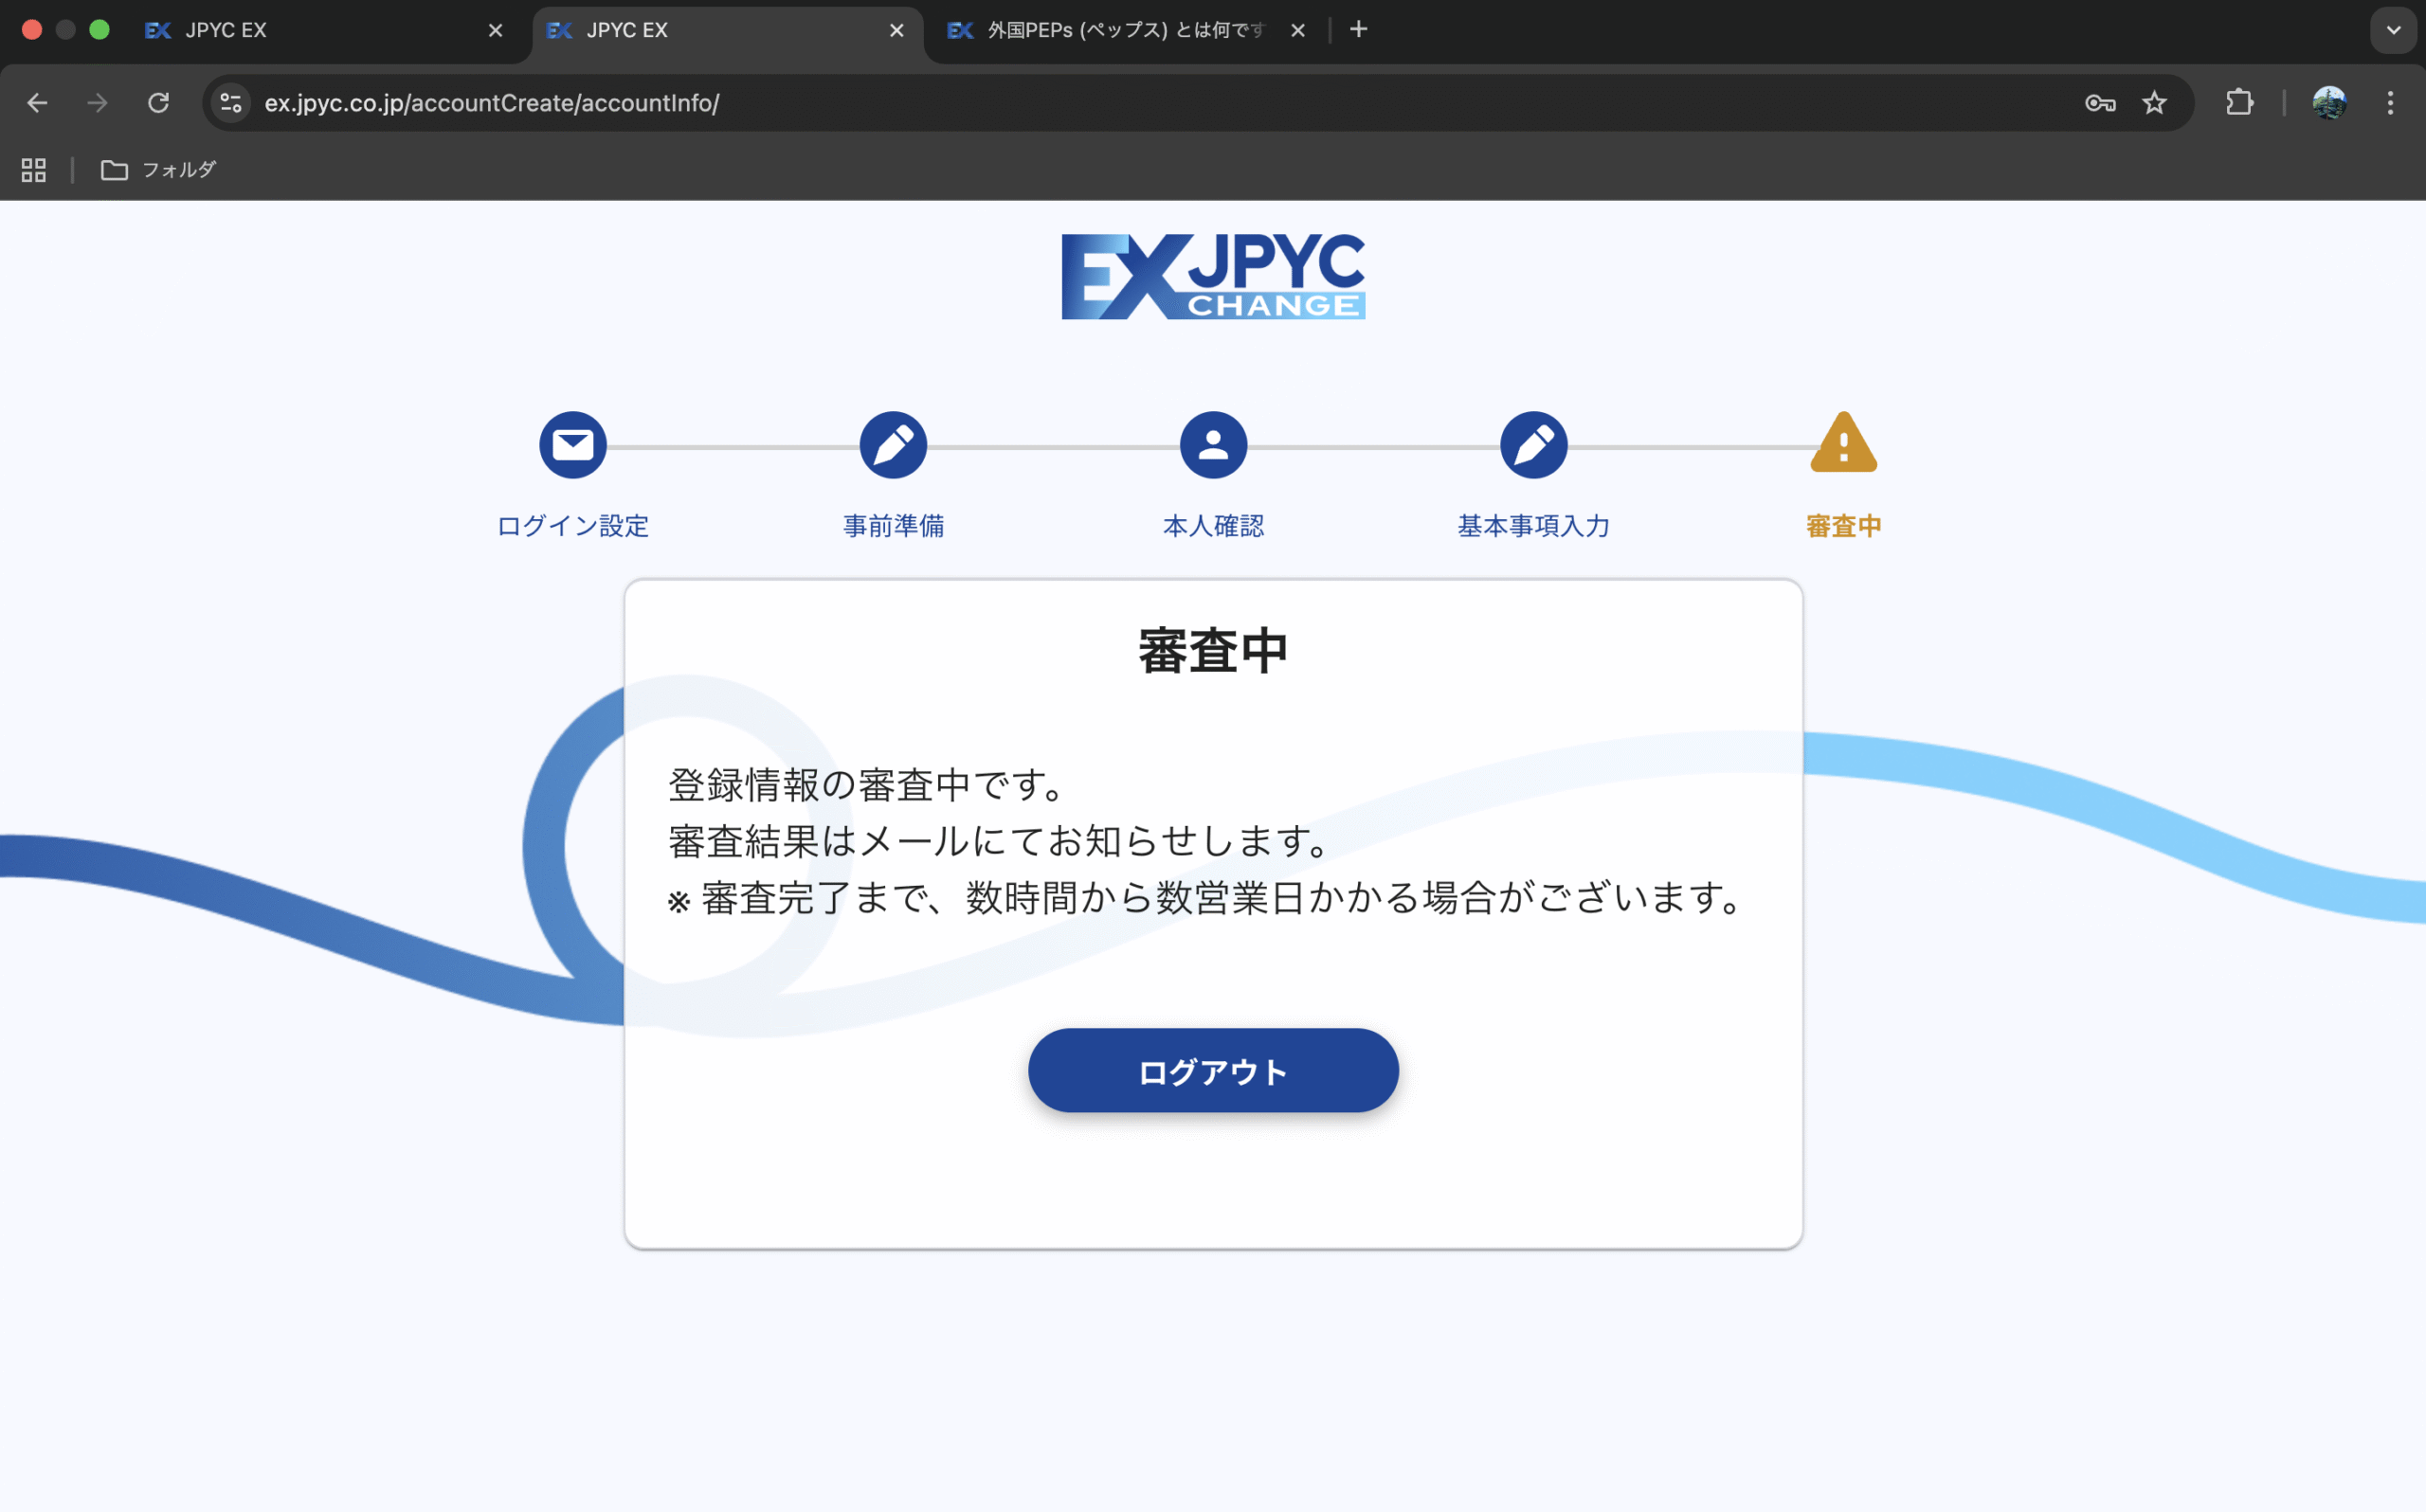The image size is (2426, 1512).
Task: Click the 基本事項入力 pen step icon
Action: point(1533,444)
